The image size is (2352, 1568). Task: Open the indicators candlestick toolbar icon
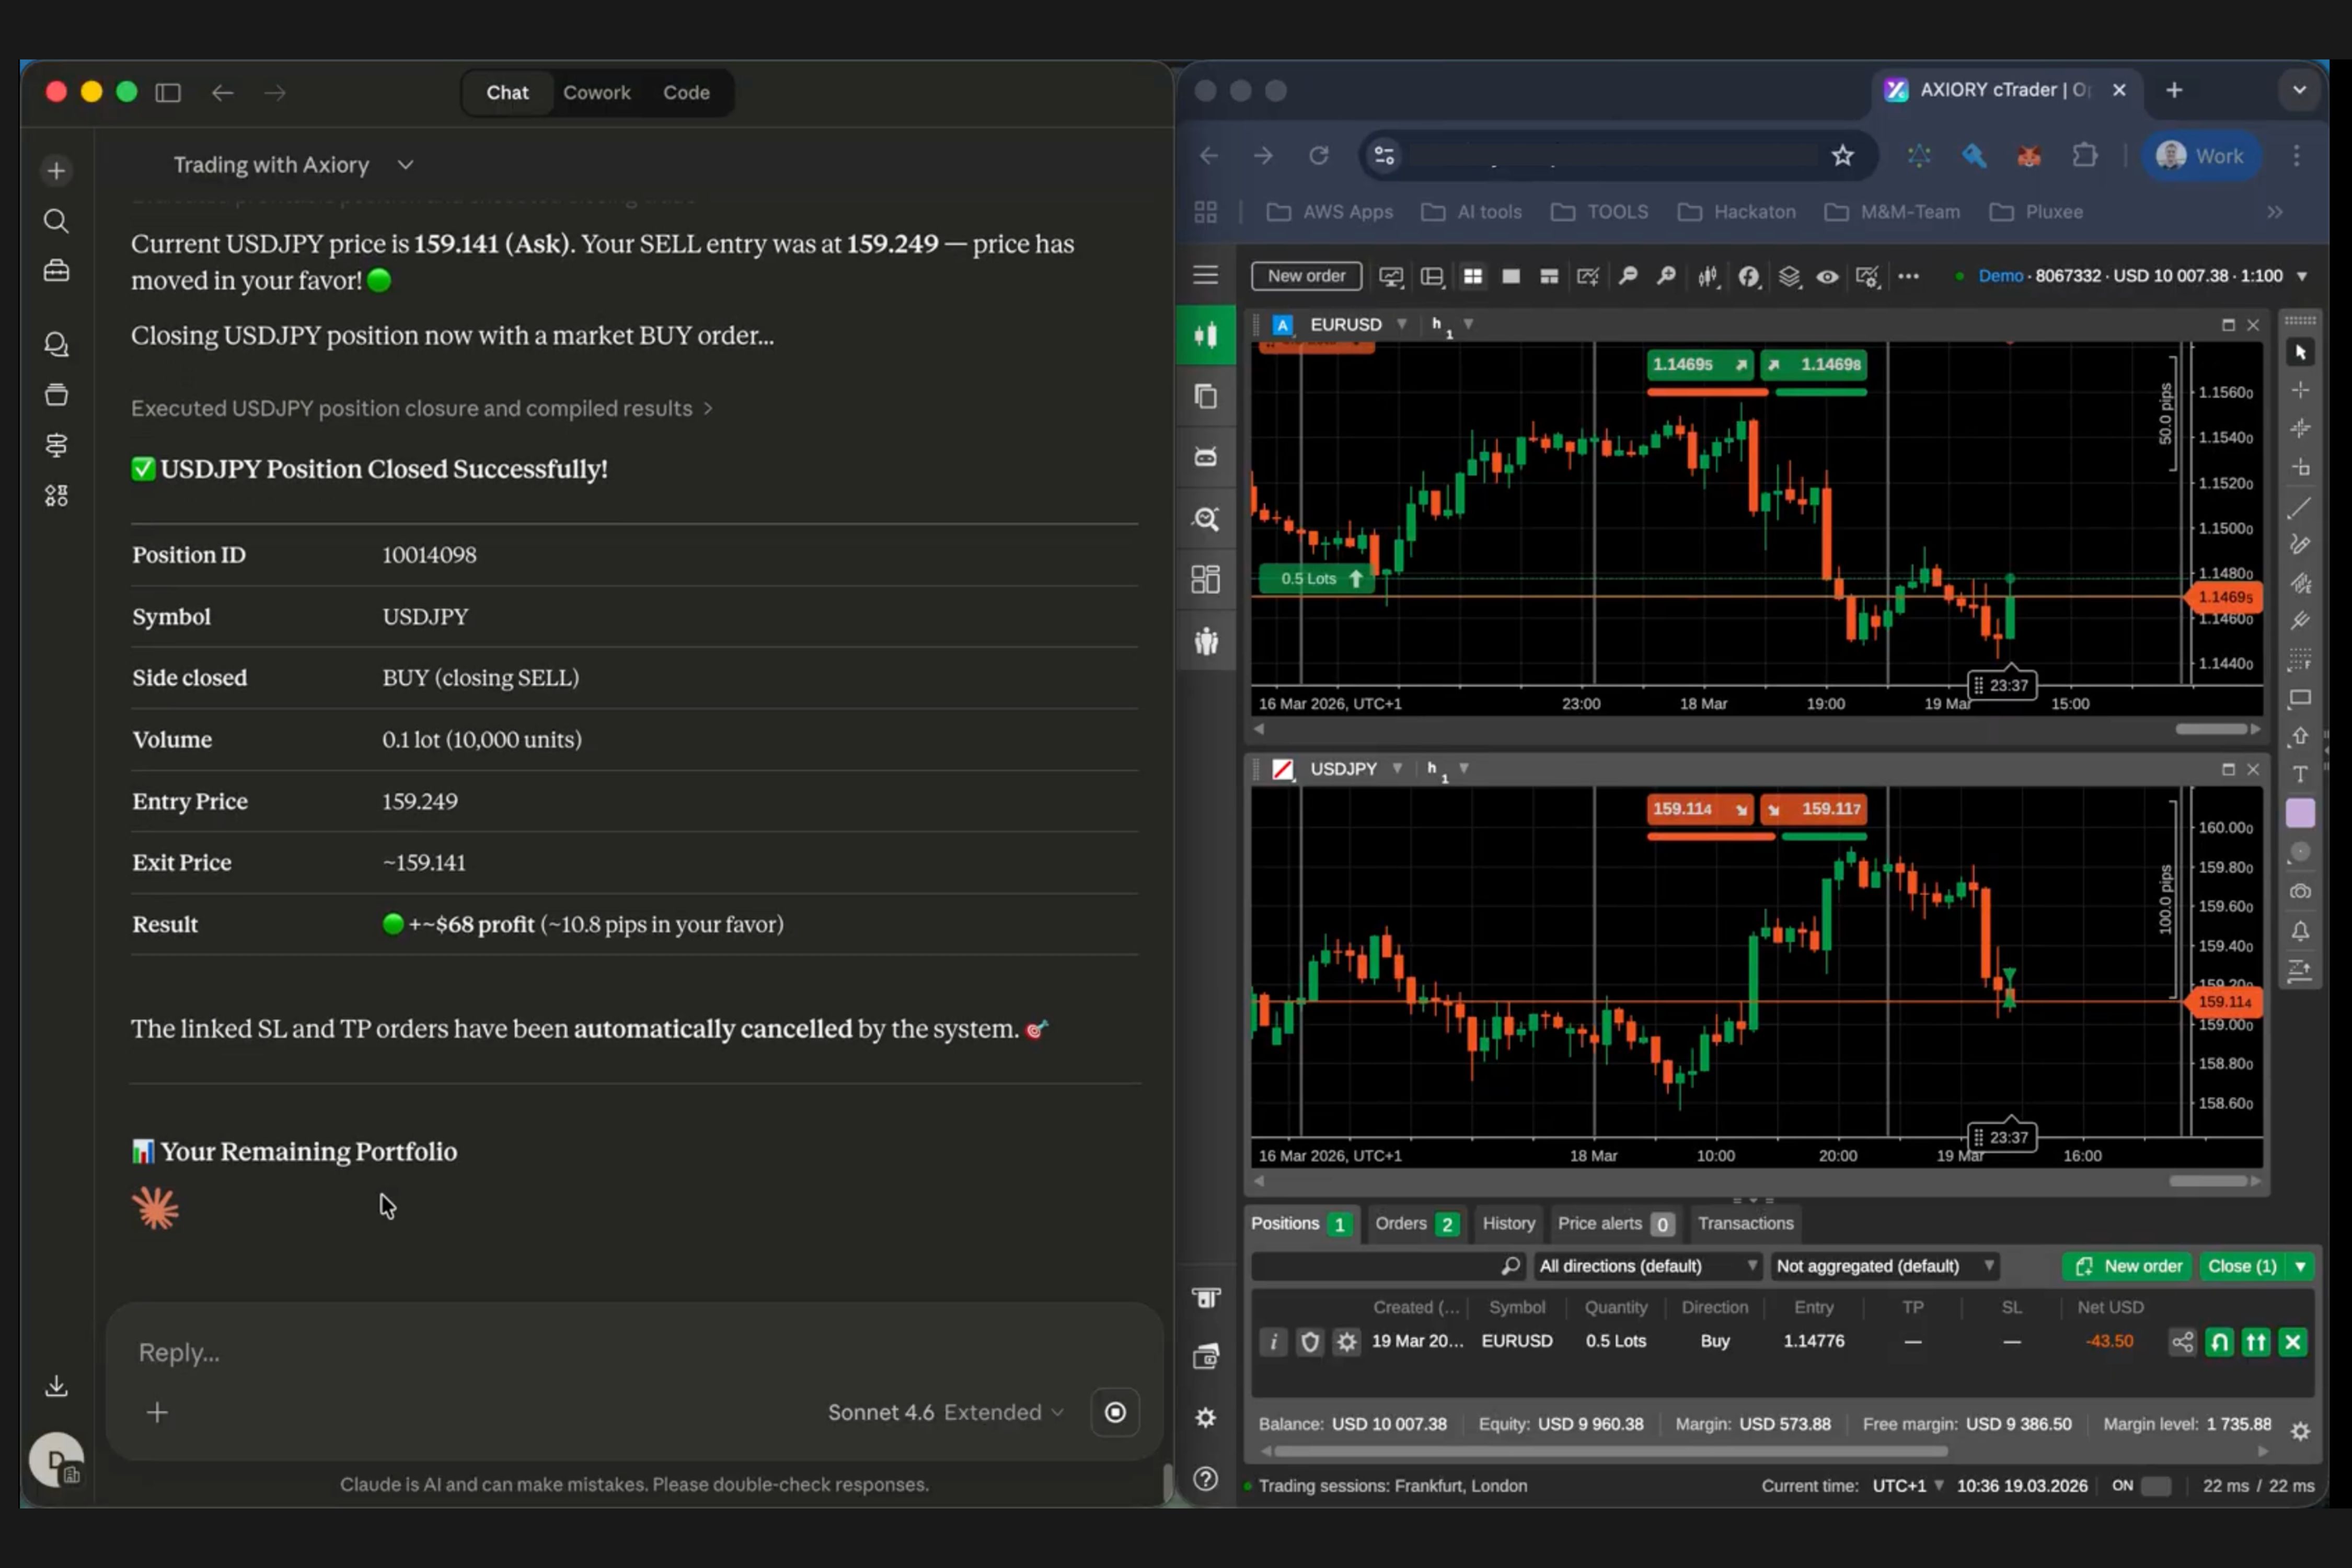click(x=1708, y=276)
